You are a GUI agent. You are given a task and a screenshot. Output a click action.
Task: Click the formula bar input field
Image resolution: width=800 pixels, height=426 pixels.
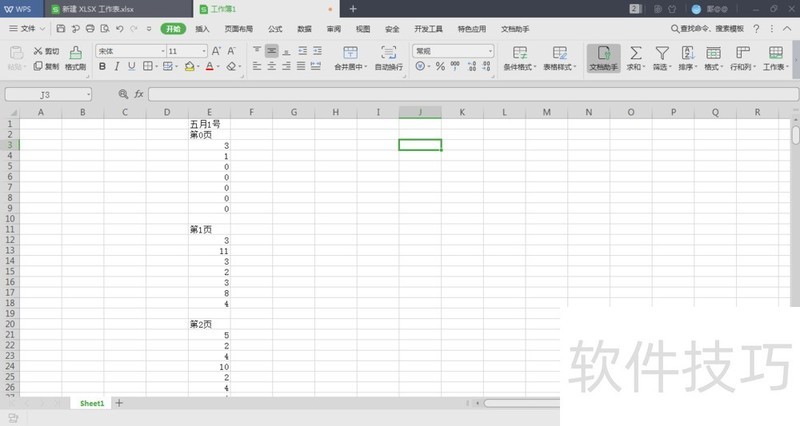coord(473,94)
